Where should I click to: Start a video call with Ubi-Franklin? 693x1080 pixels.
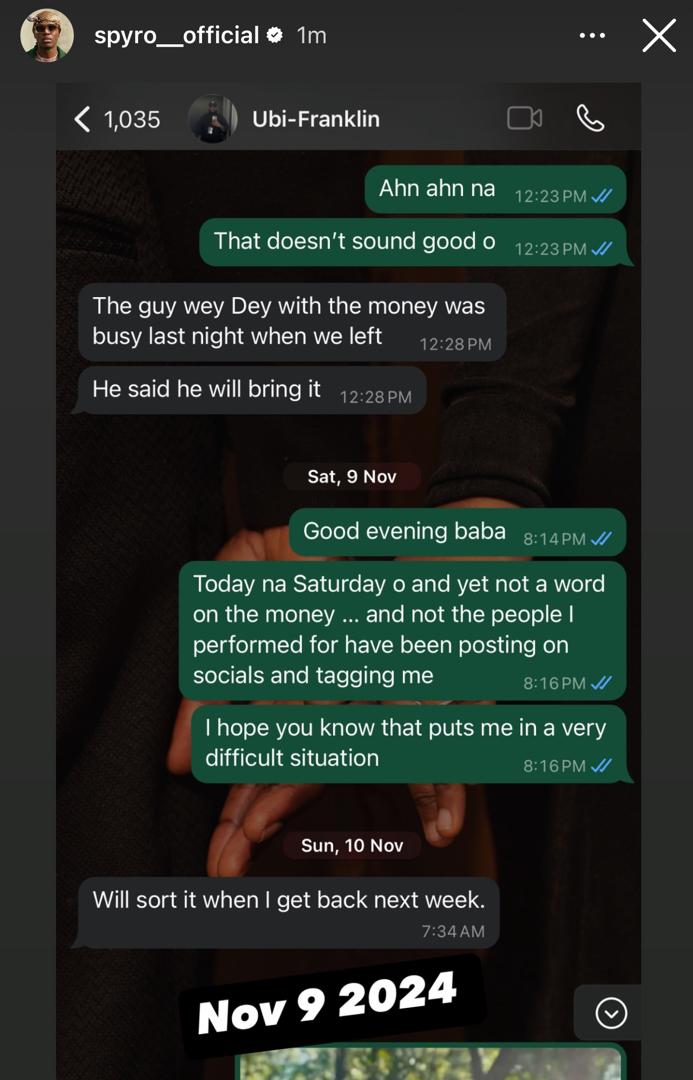(524, 118)
